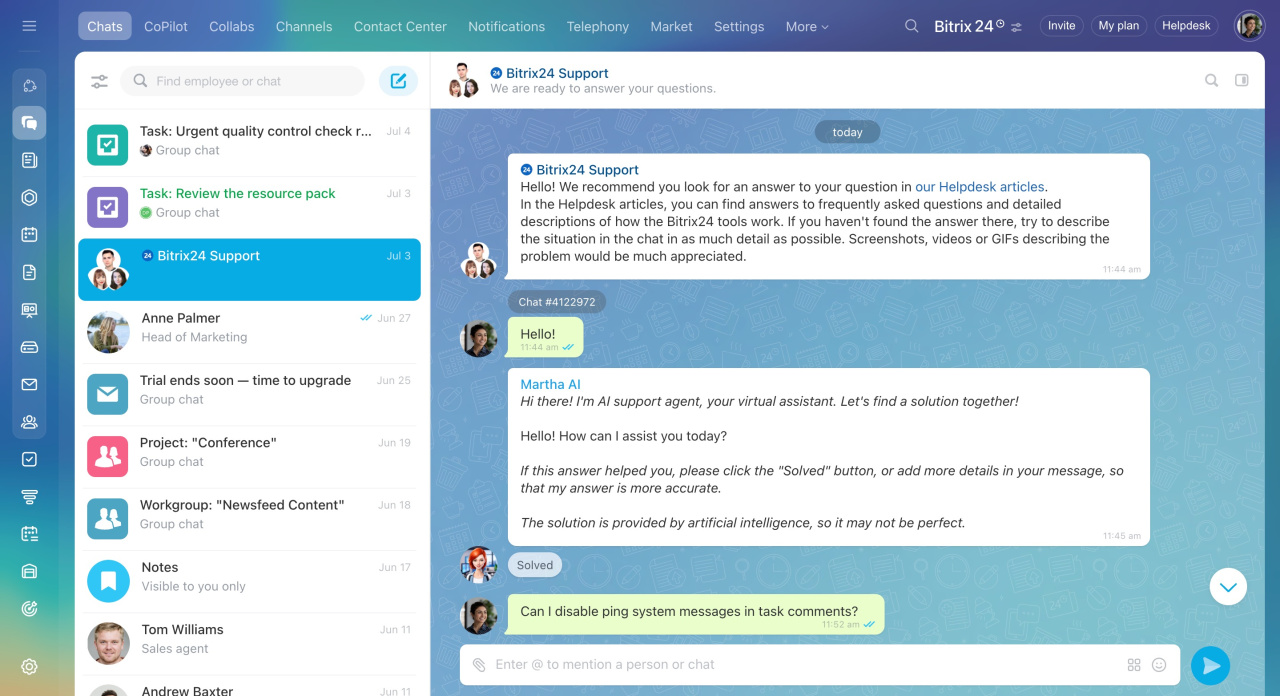Click the My plan button
Image resolution: width=1280 pixels, height=696 pixels.
[x=1119, y=26]
